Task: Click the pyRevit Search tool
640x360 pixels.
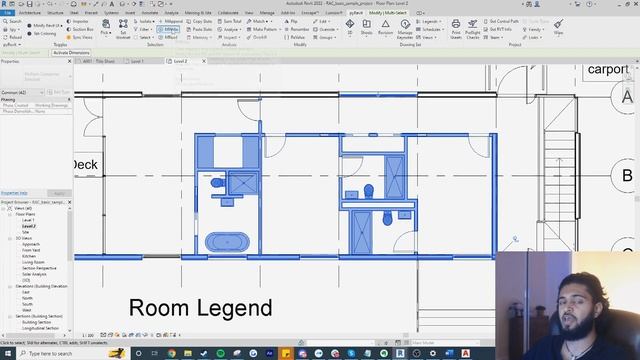Action: click(x=12, y=21)
